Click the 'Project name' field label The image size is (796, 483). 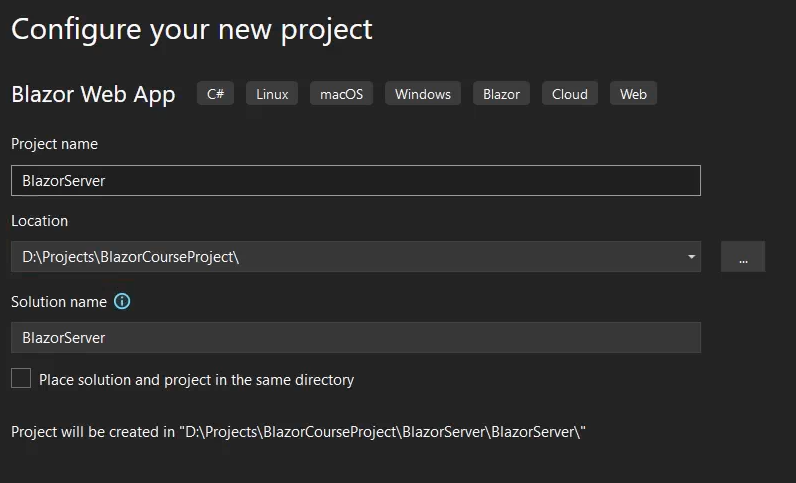[x=54, y=144]
